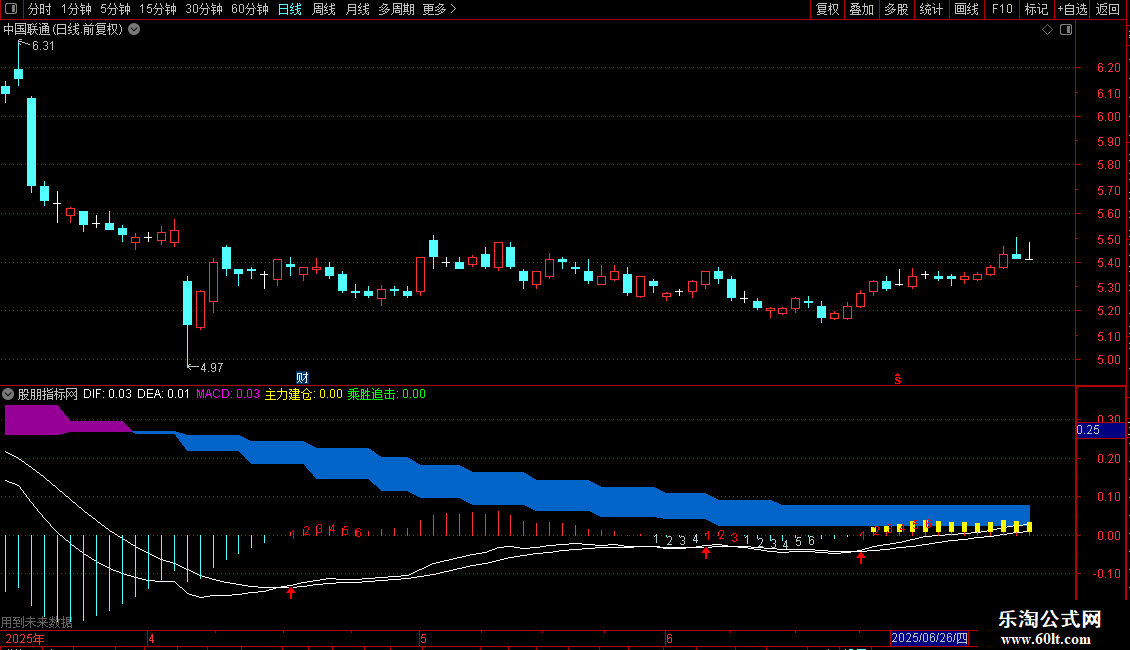Click month 6 marker on time axis
Image resolution: width=1130 pixels, height=650 pixels.
[669, 638]
